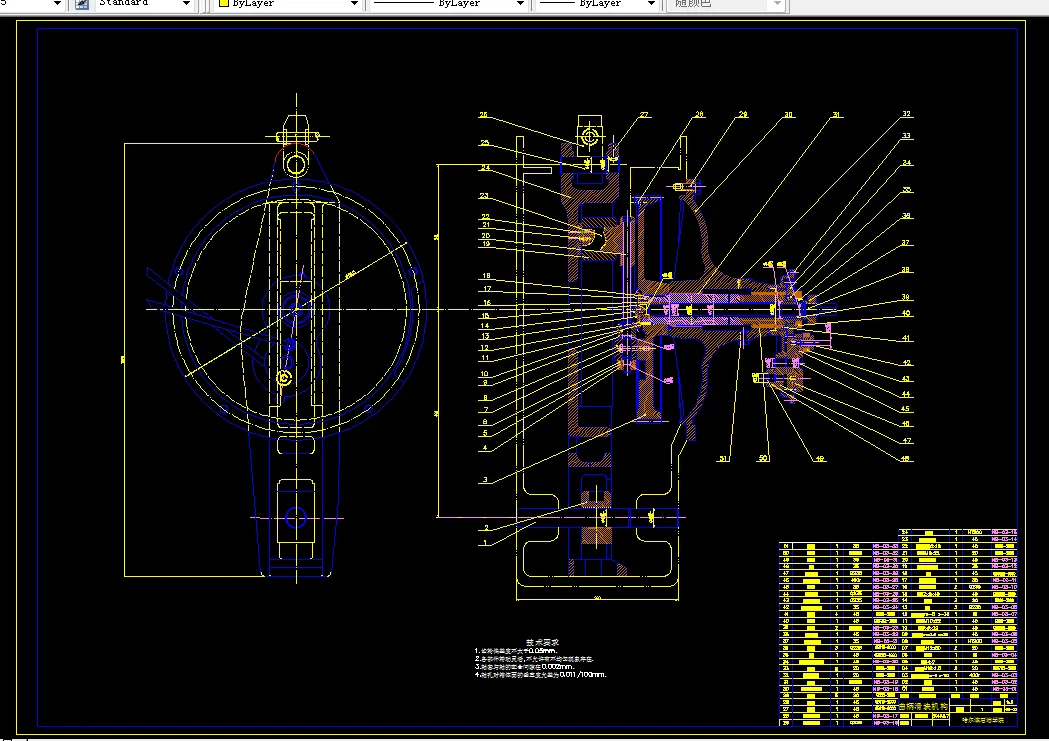The width and height of the screenshot is (1049, 741).
Task: Select the 技术要求 heading text
Action: tap(542, 642)
